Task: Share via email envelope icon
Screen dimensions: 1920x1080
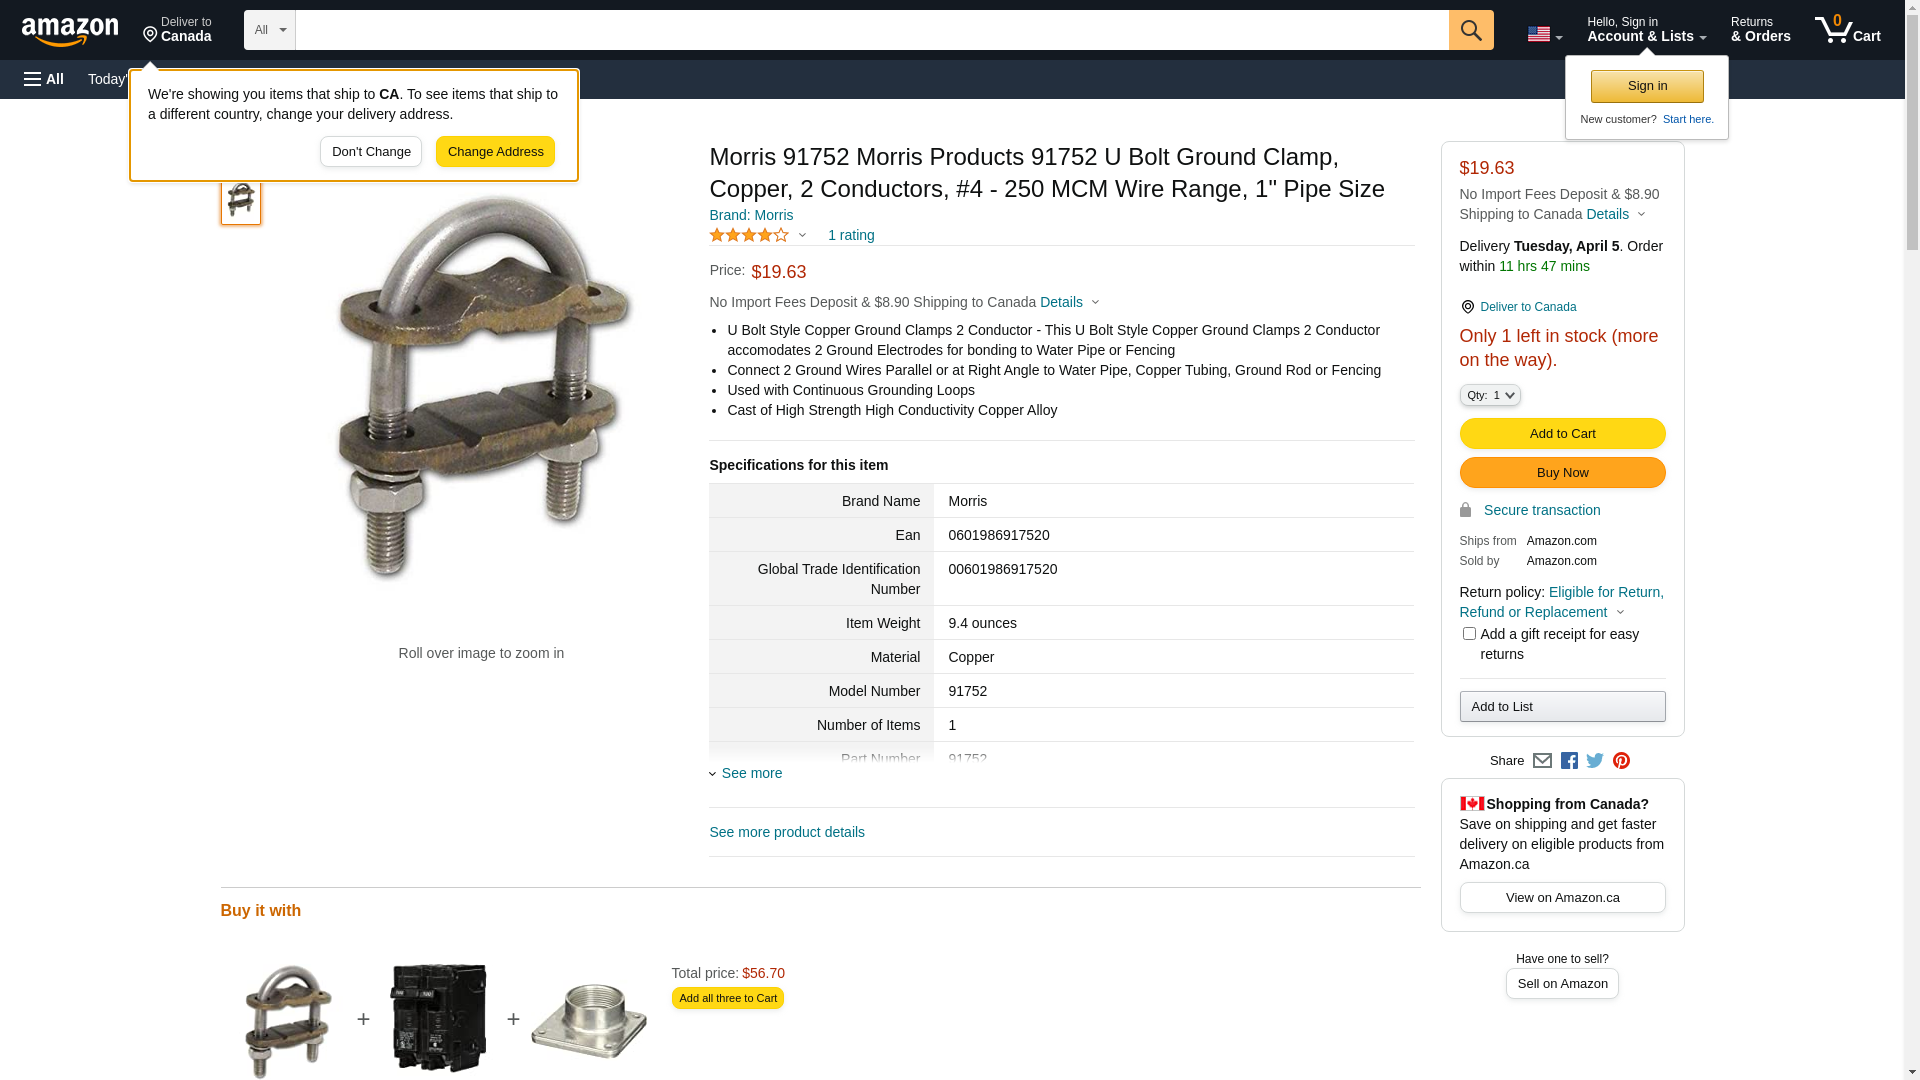Action: (1542, 761)
